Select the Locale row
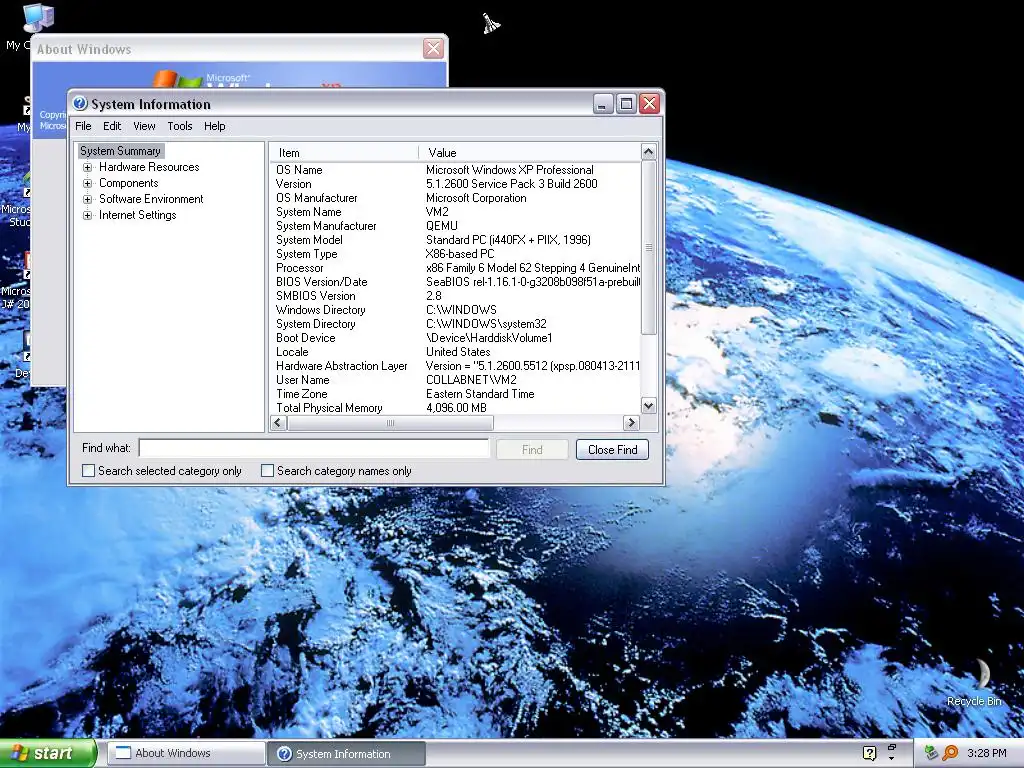The height and width of the screenshot is (768, 1024). [455, 352]
